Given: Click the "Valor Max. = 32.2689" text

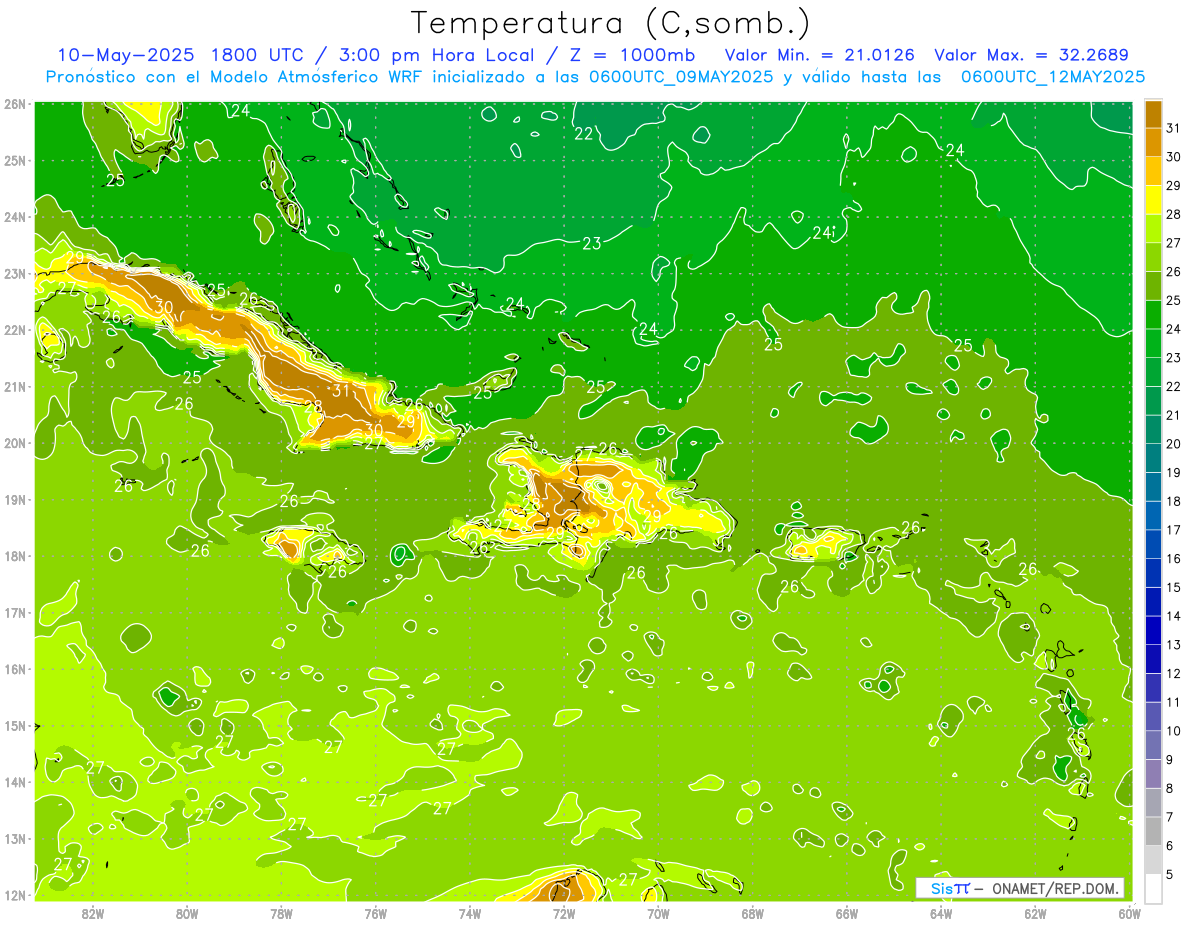Looking at the screenshot, I should click(x=1033, y=55).
